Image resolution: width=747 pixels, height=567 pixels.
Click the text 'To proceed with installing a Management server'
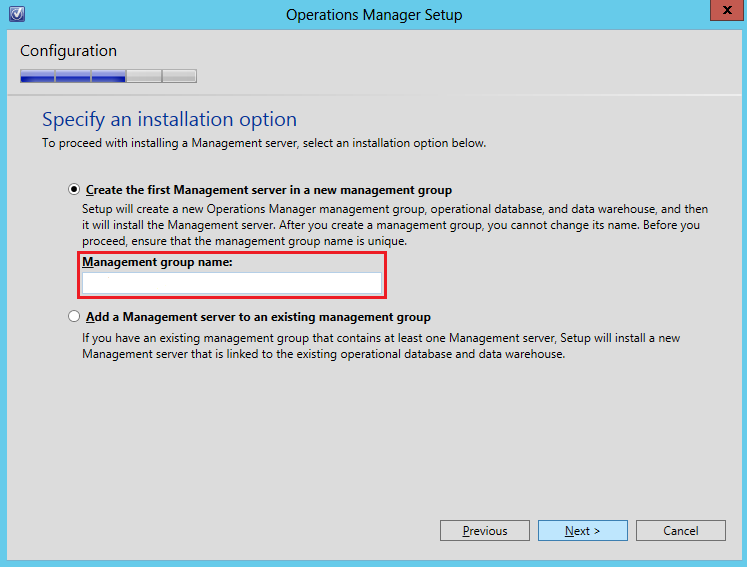pos(171,143)
